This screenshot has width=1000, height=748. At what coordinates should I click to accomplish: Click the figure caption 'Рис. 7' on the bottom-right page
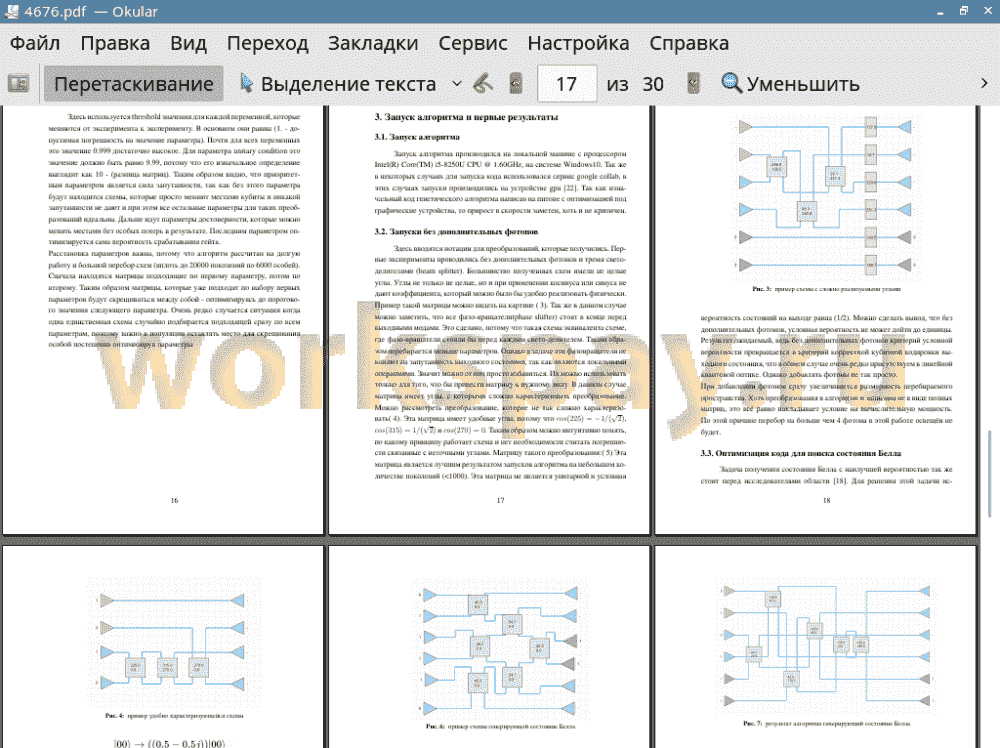tap(826, 724)
